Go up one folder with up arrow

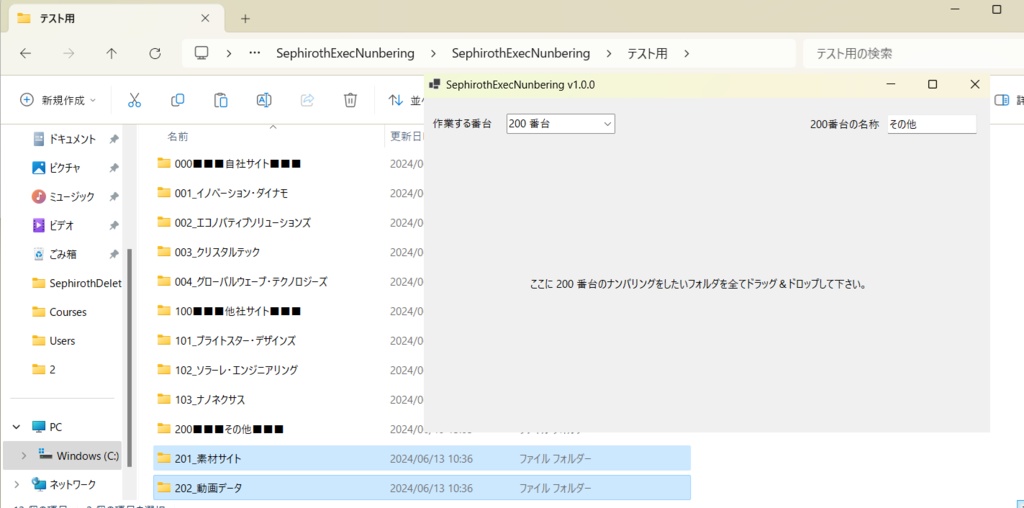[112, 54]
